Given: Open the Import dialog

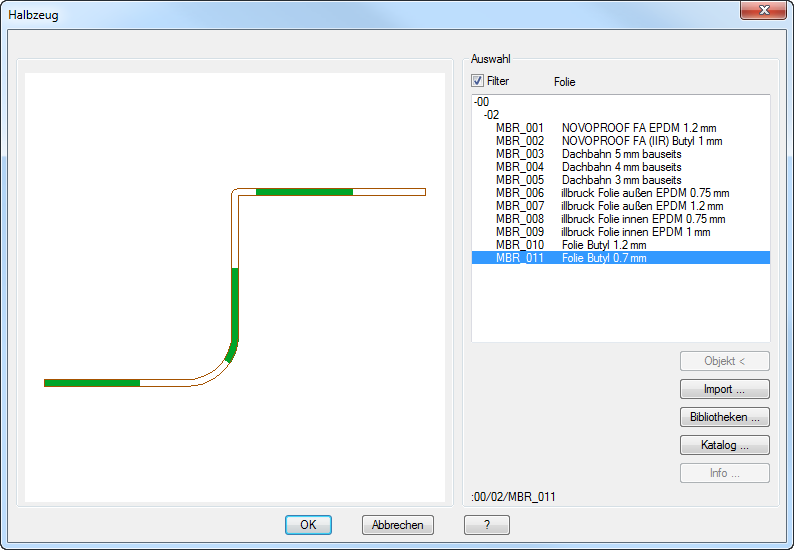Looking at the screenshot, I should (724, 389).
